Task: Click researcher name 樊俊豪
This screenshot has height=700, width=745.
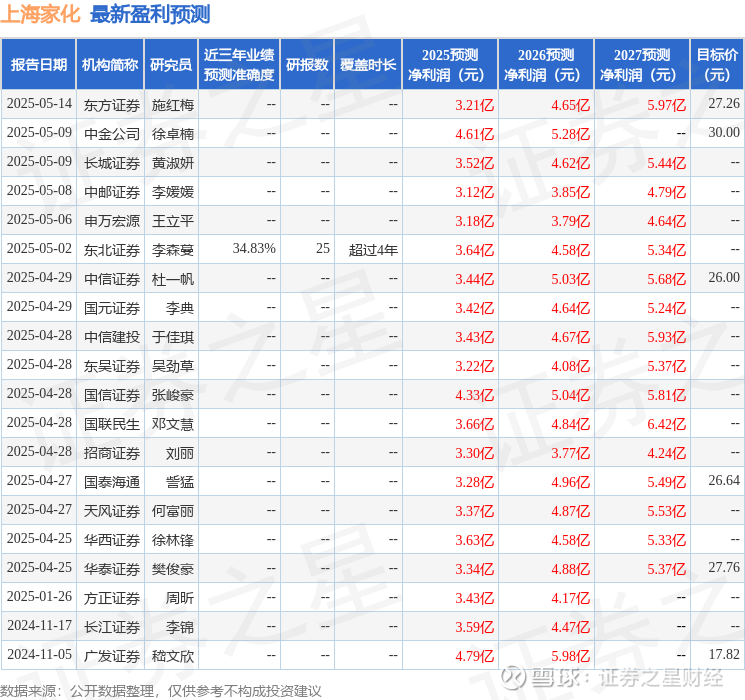Action: pyautogui.click(x=172, y=569)
